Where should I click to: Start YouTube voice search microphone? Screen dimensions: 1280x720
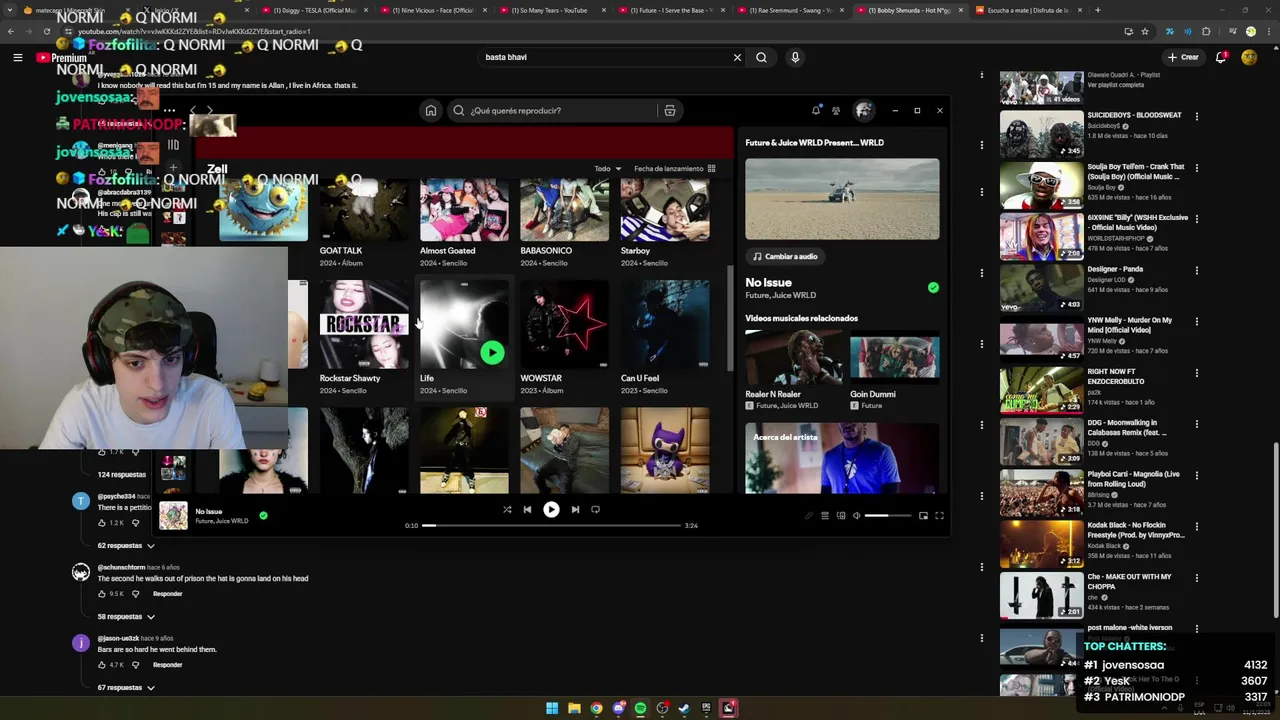795,57
